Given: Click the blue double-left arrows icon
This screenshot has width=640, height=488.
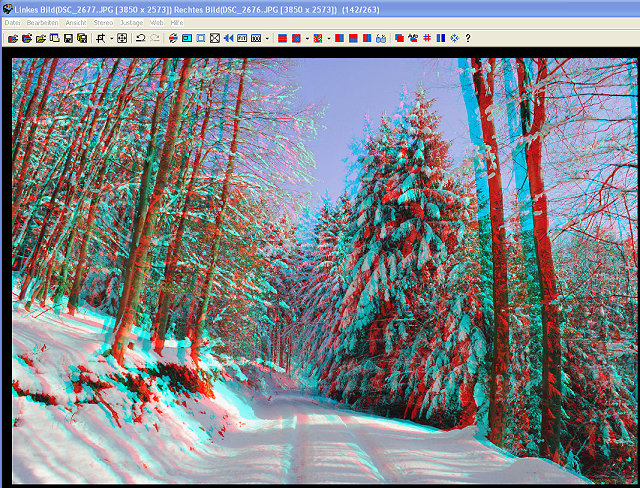Looking at the screenshot, I should [228, 38].
